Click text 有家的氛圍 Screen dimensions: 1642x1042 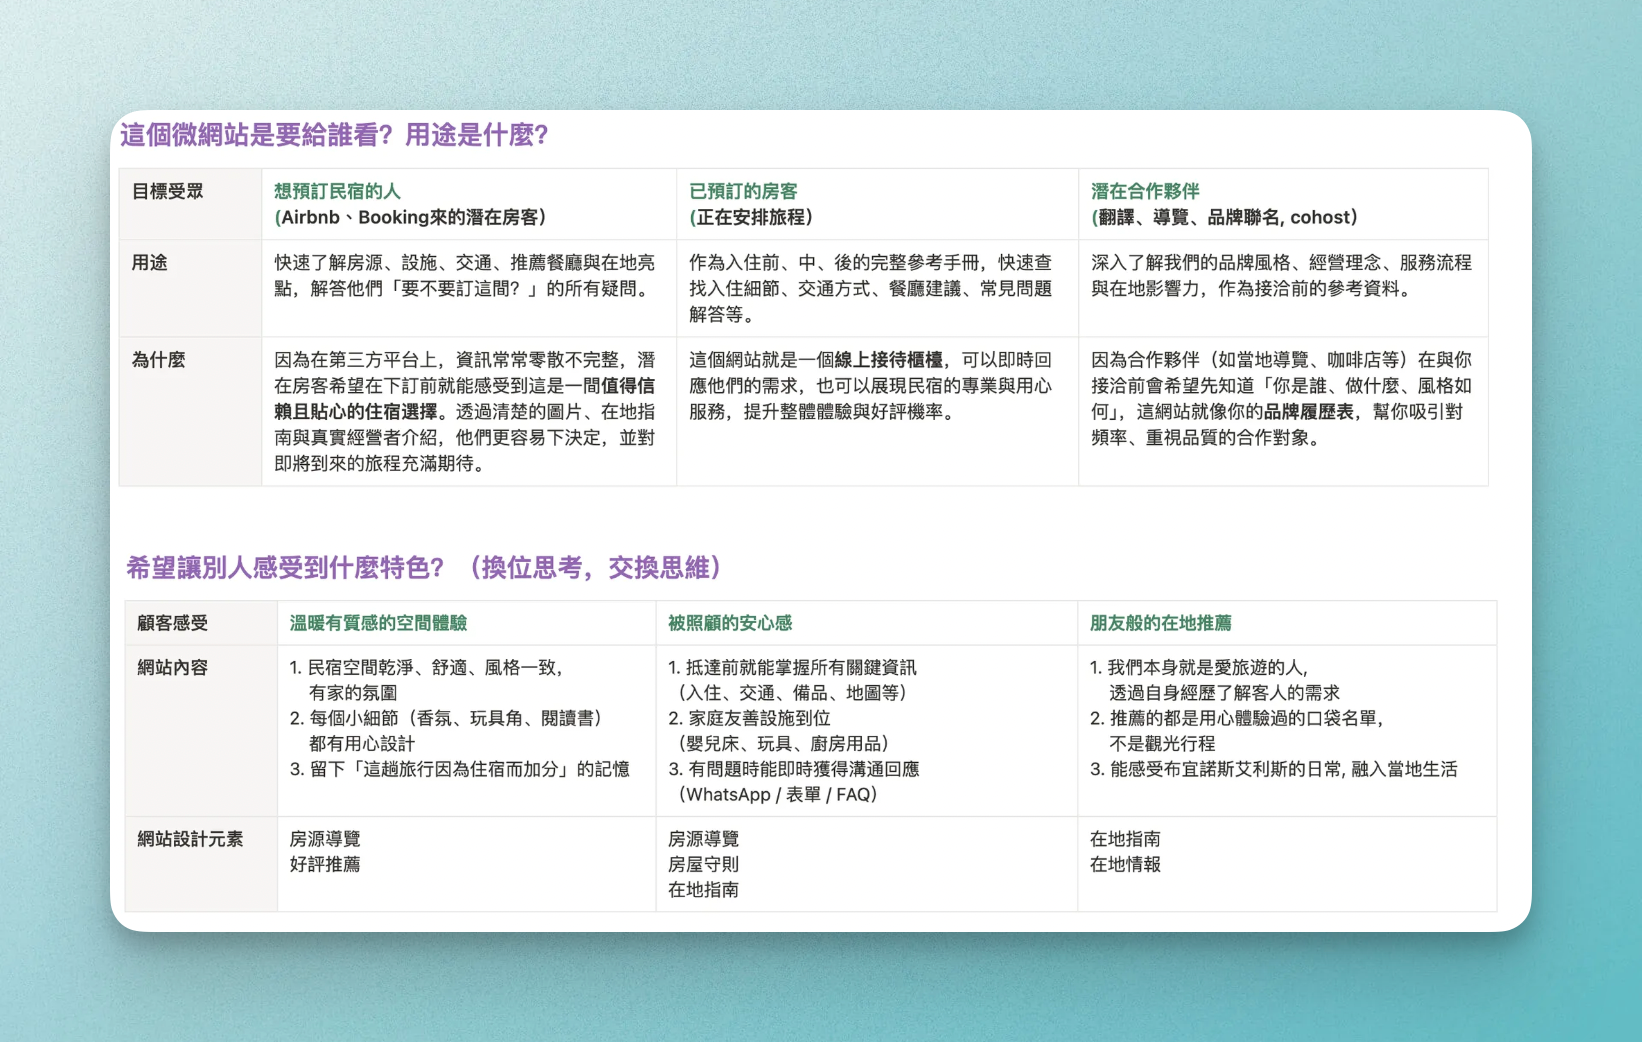pyautogui.click(x=353, y=692)
